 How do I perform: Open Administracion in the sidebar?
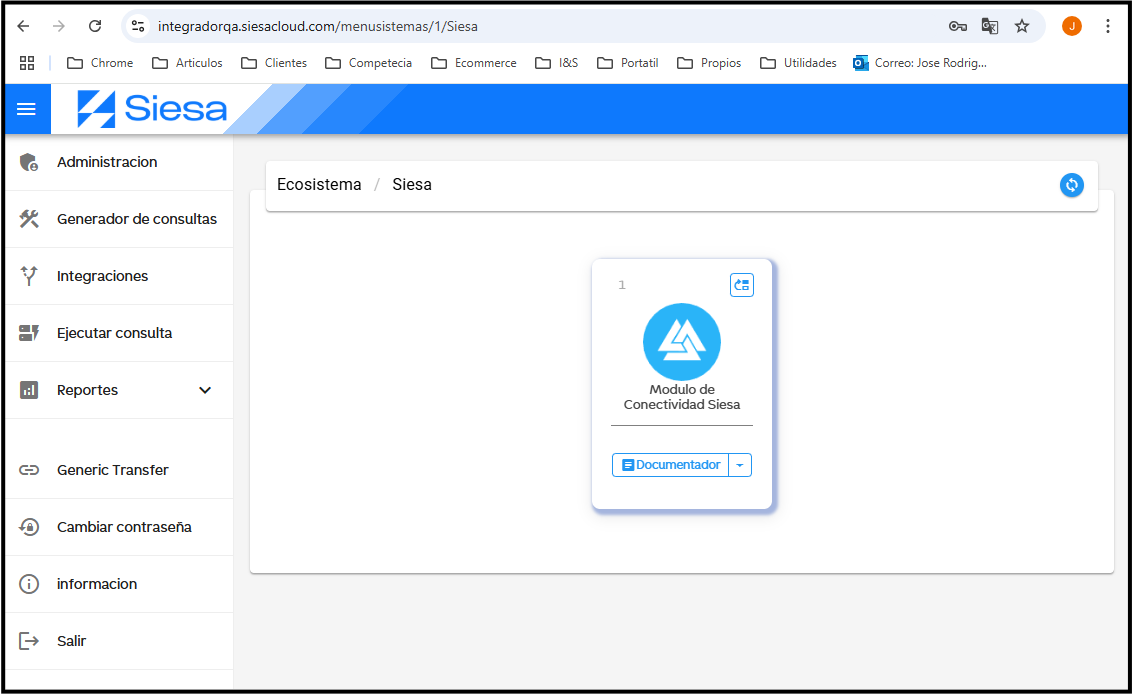[107, 162]
